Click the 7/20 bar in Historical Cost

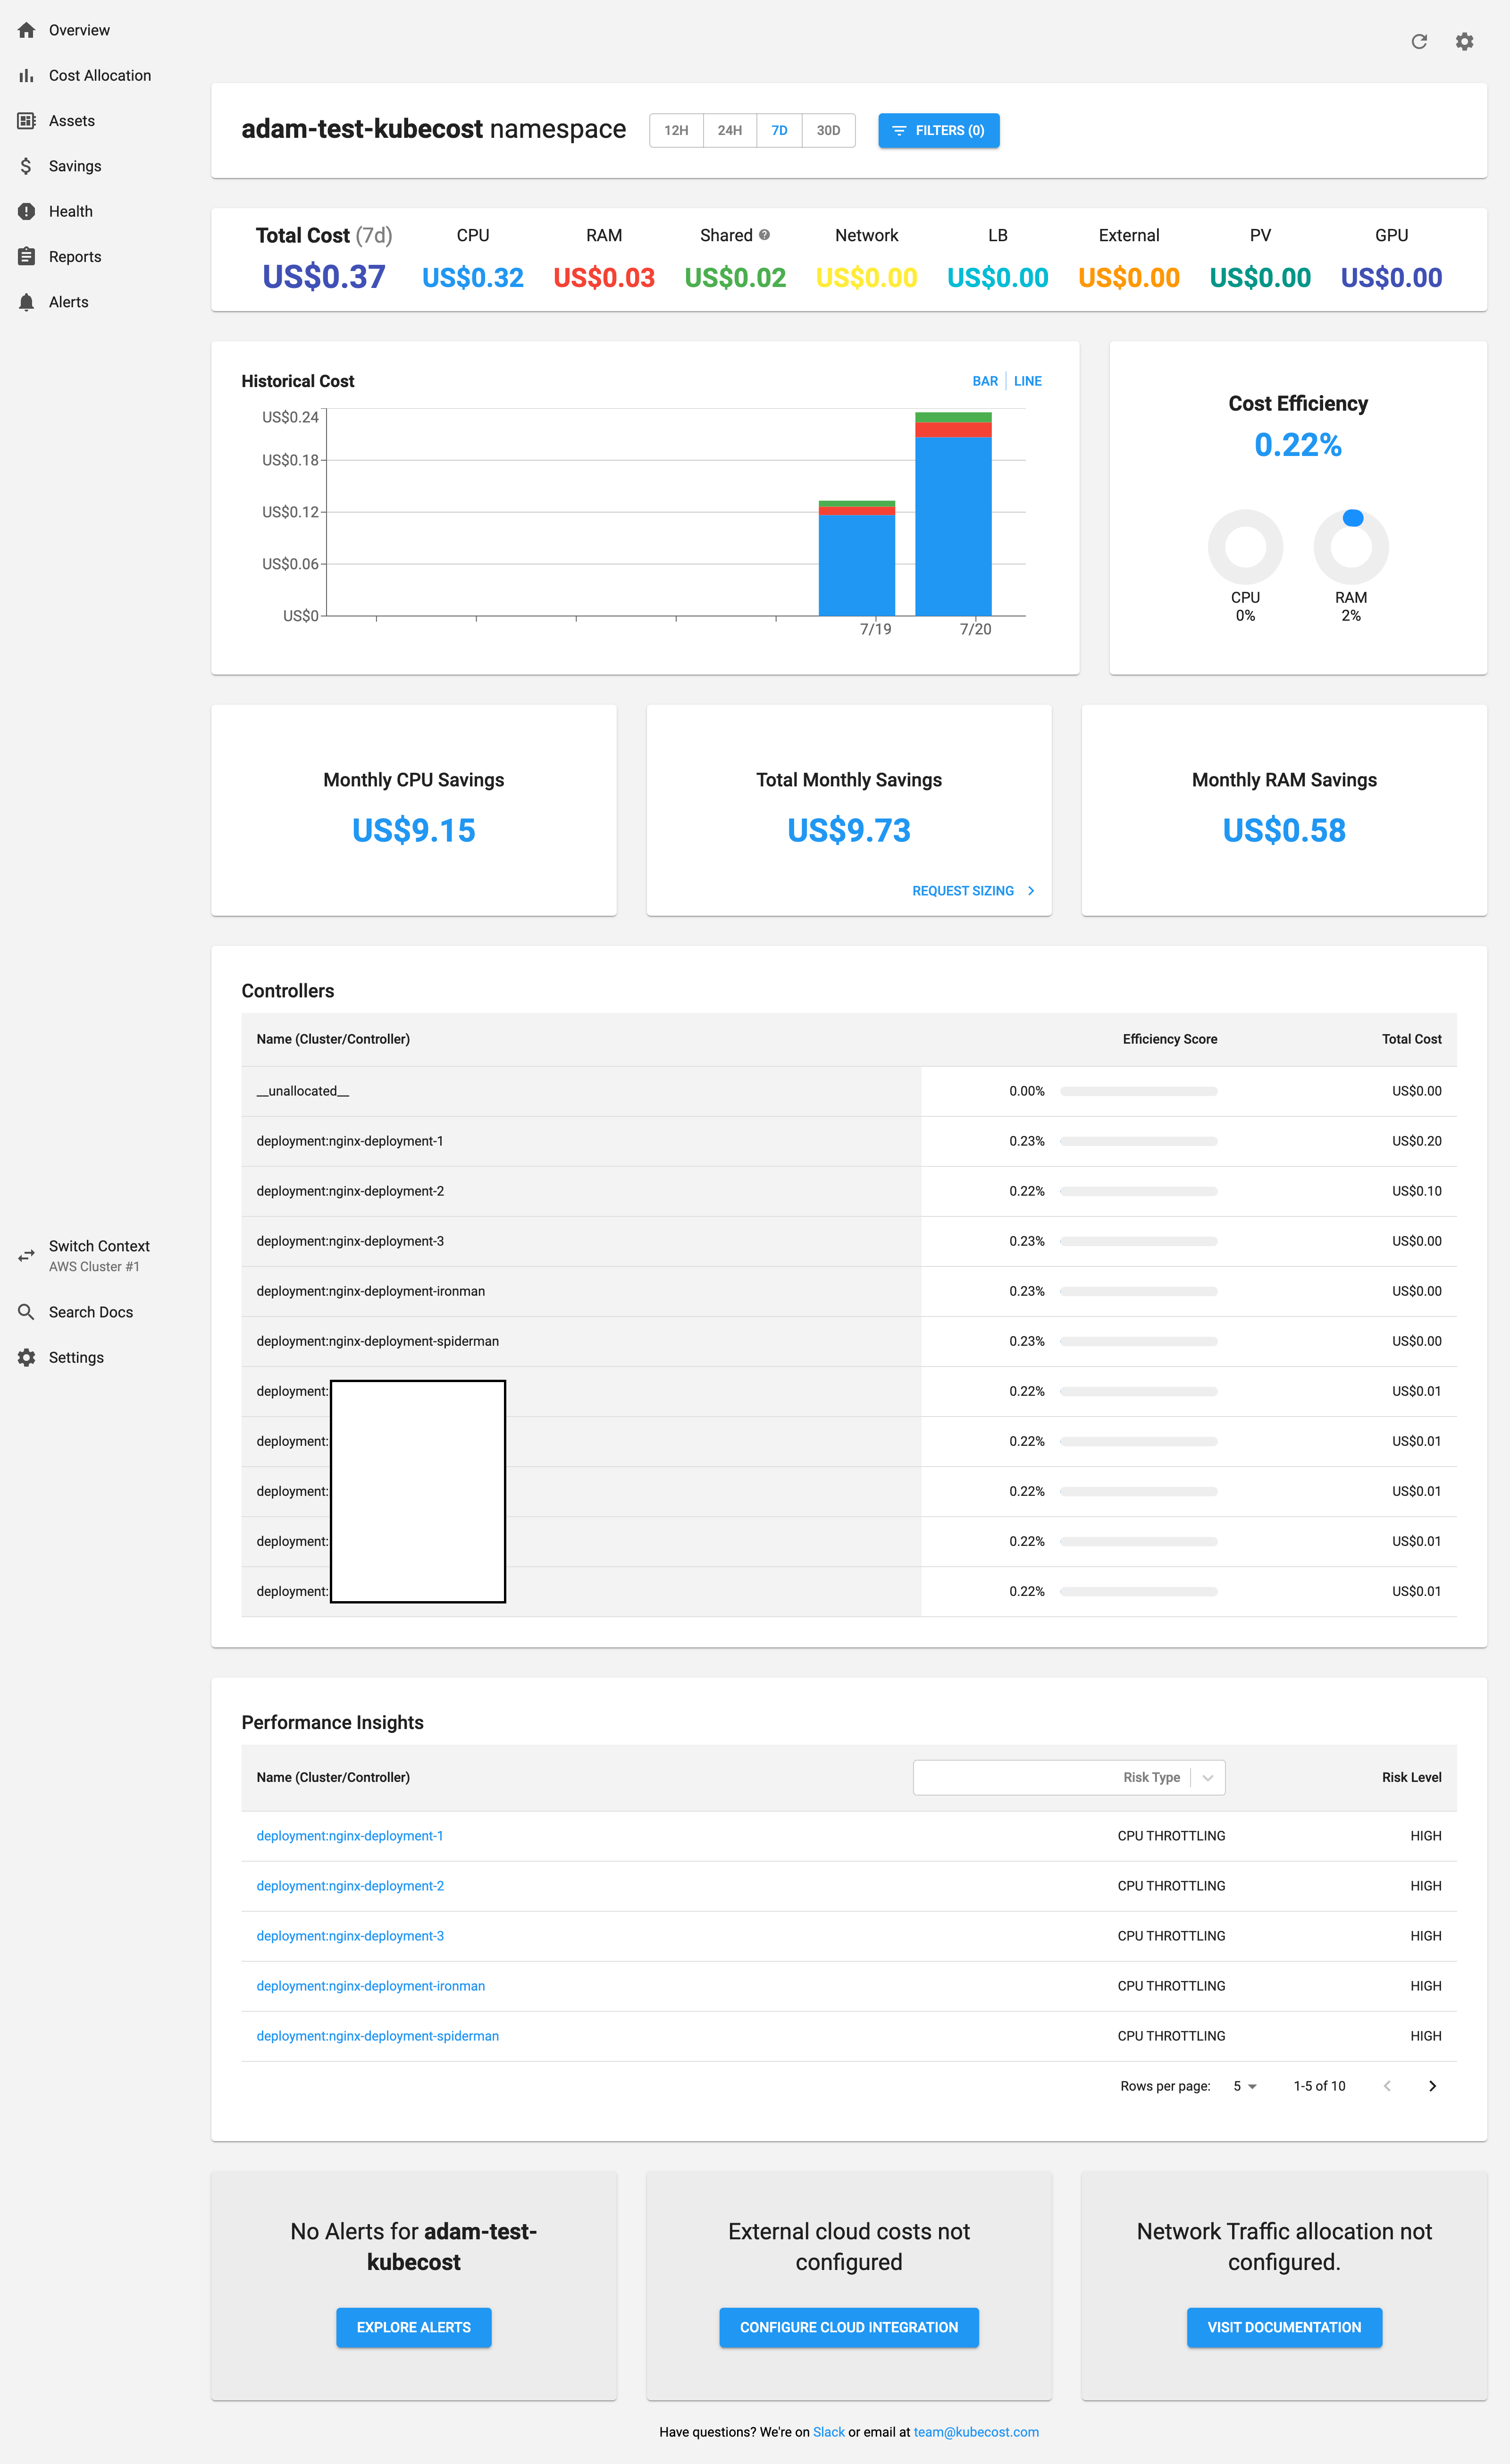953,513
